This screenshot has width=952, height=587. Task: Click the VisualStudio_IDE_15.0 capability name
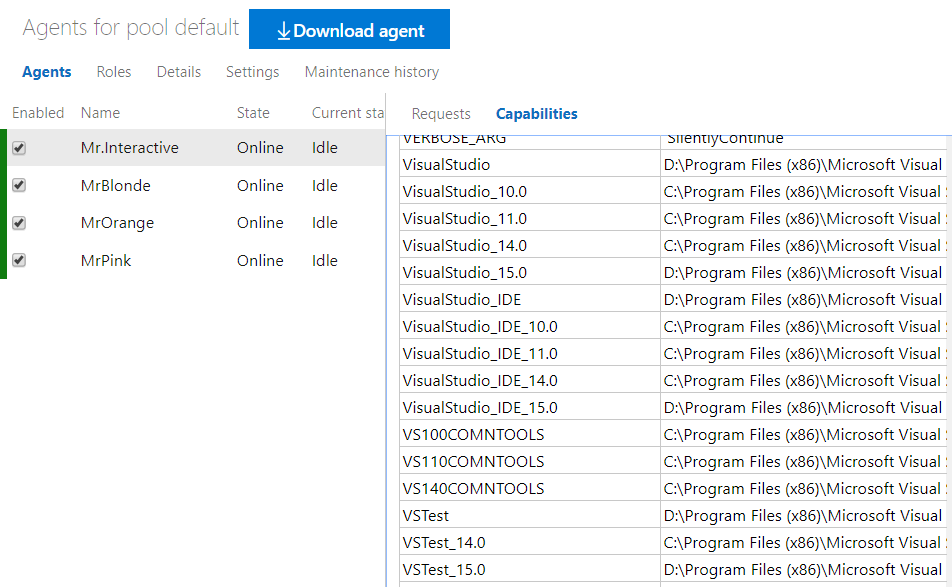click(x=480, y=408)
